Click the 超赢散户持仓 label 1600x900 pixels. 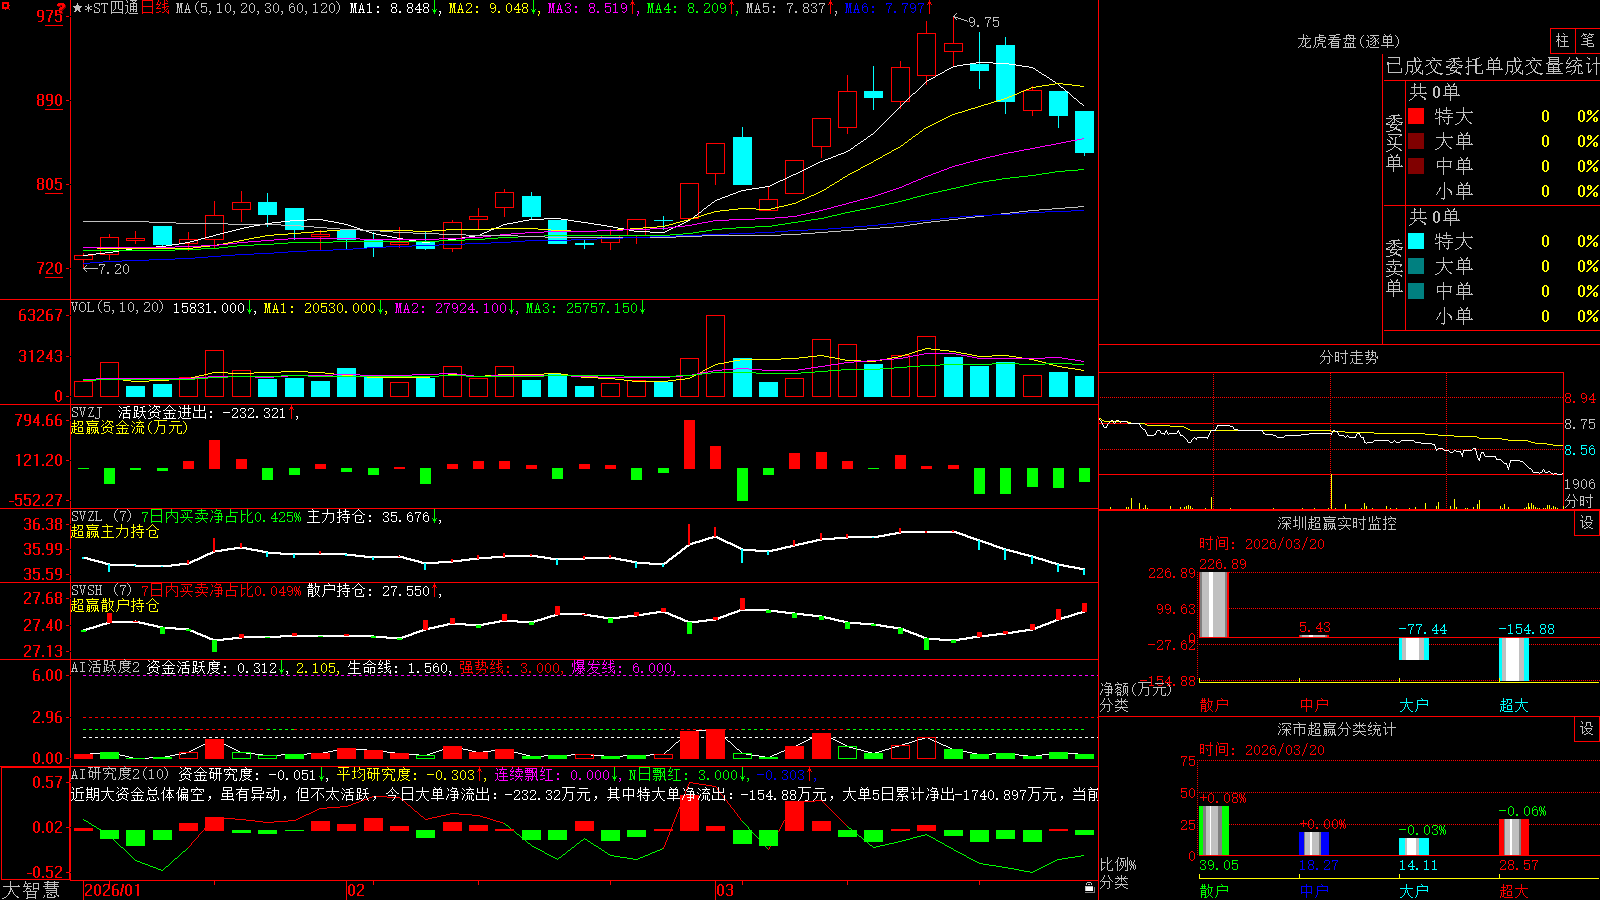[x=115, y=606]
